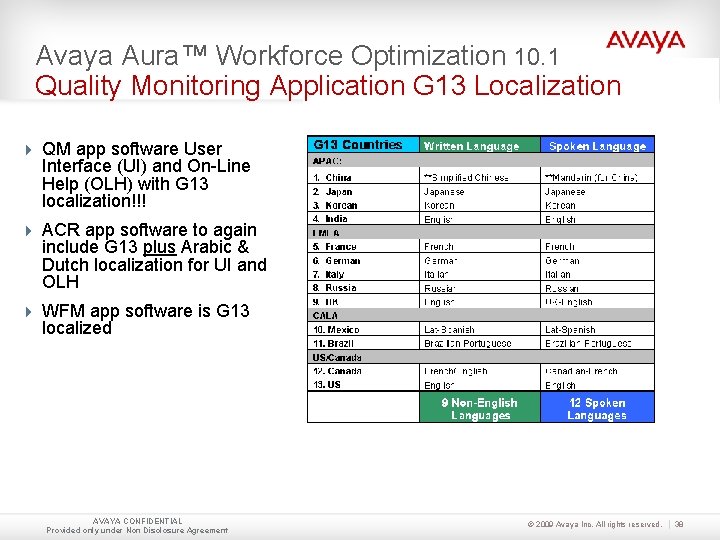Click the '13. US' cell
Screen dimensions: 720x540
pyautogui.click(x=363, y=384)
